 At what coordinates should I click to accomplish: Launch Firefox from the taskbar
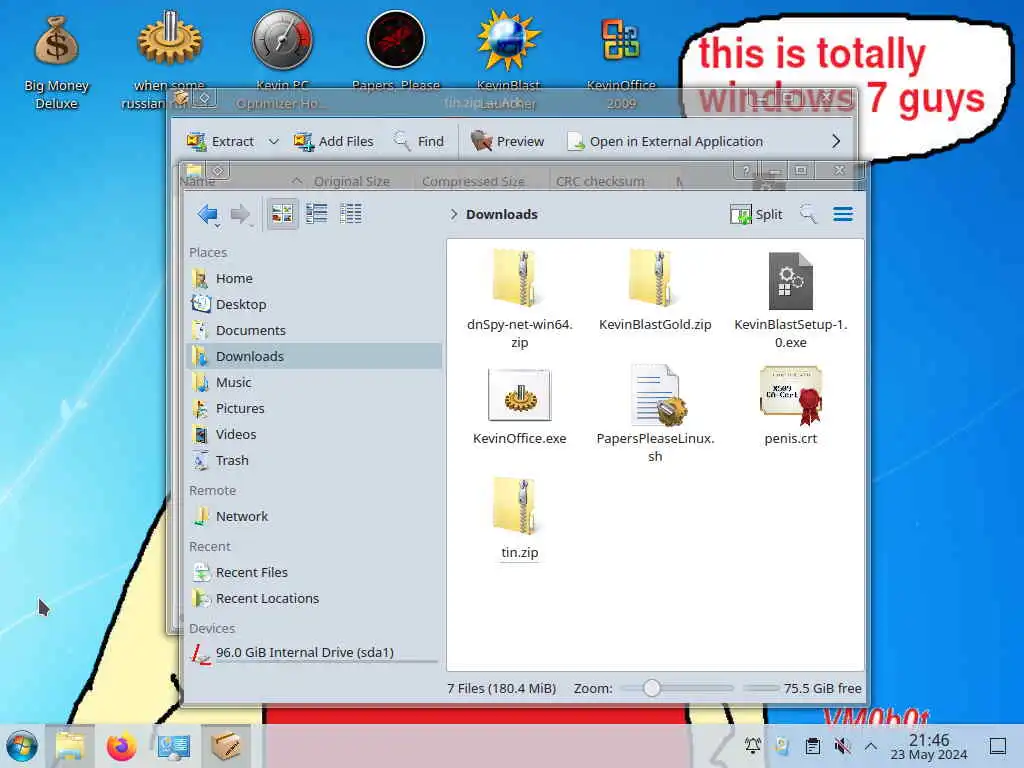(121, 746)
